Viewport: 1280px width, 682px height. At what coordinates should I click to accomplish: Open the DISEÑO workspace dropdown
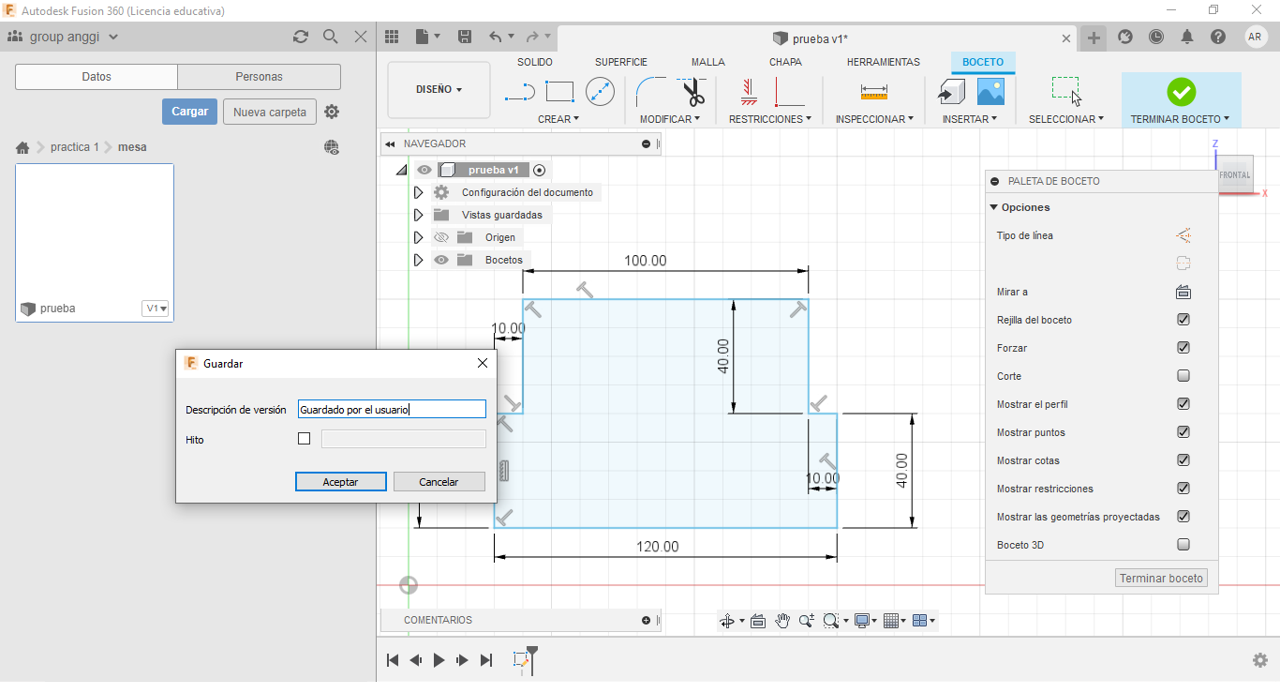tap(438, 89)
